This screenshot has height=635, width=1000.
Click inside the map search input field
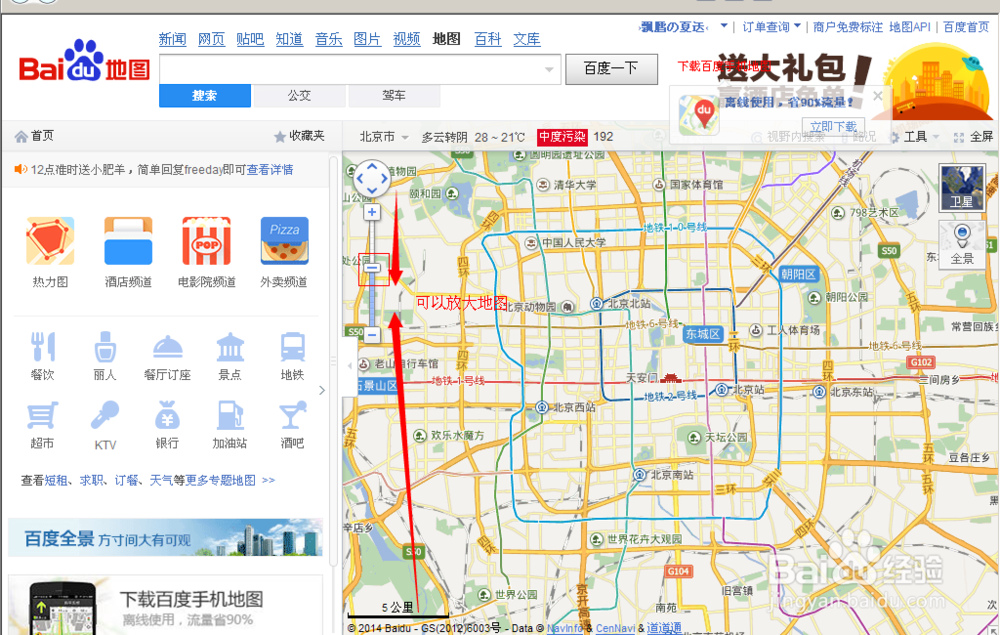pyautogui.click(x=351, y=69)
